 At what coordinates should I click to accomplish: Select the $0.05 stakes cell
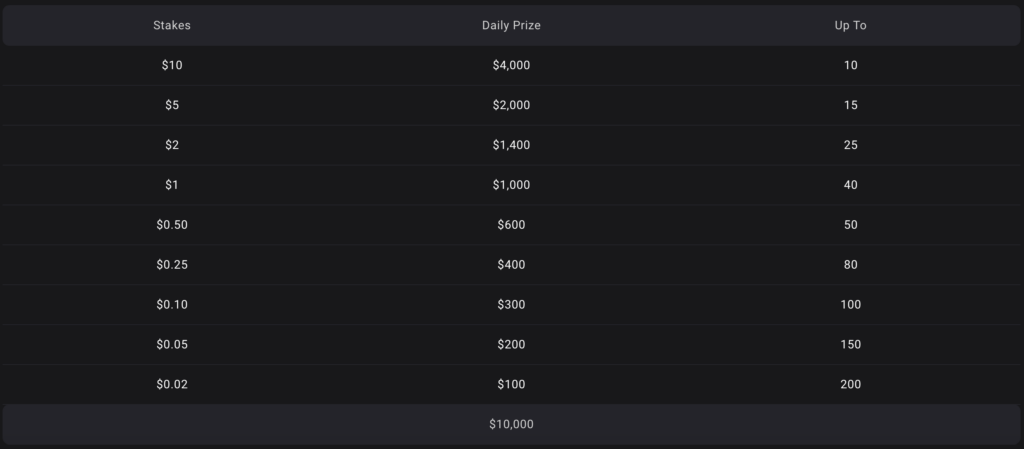(172, 344)
